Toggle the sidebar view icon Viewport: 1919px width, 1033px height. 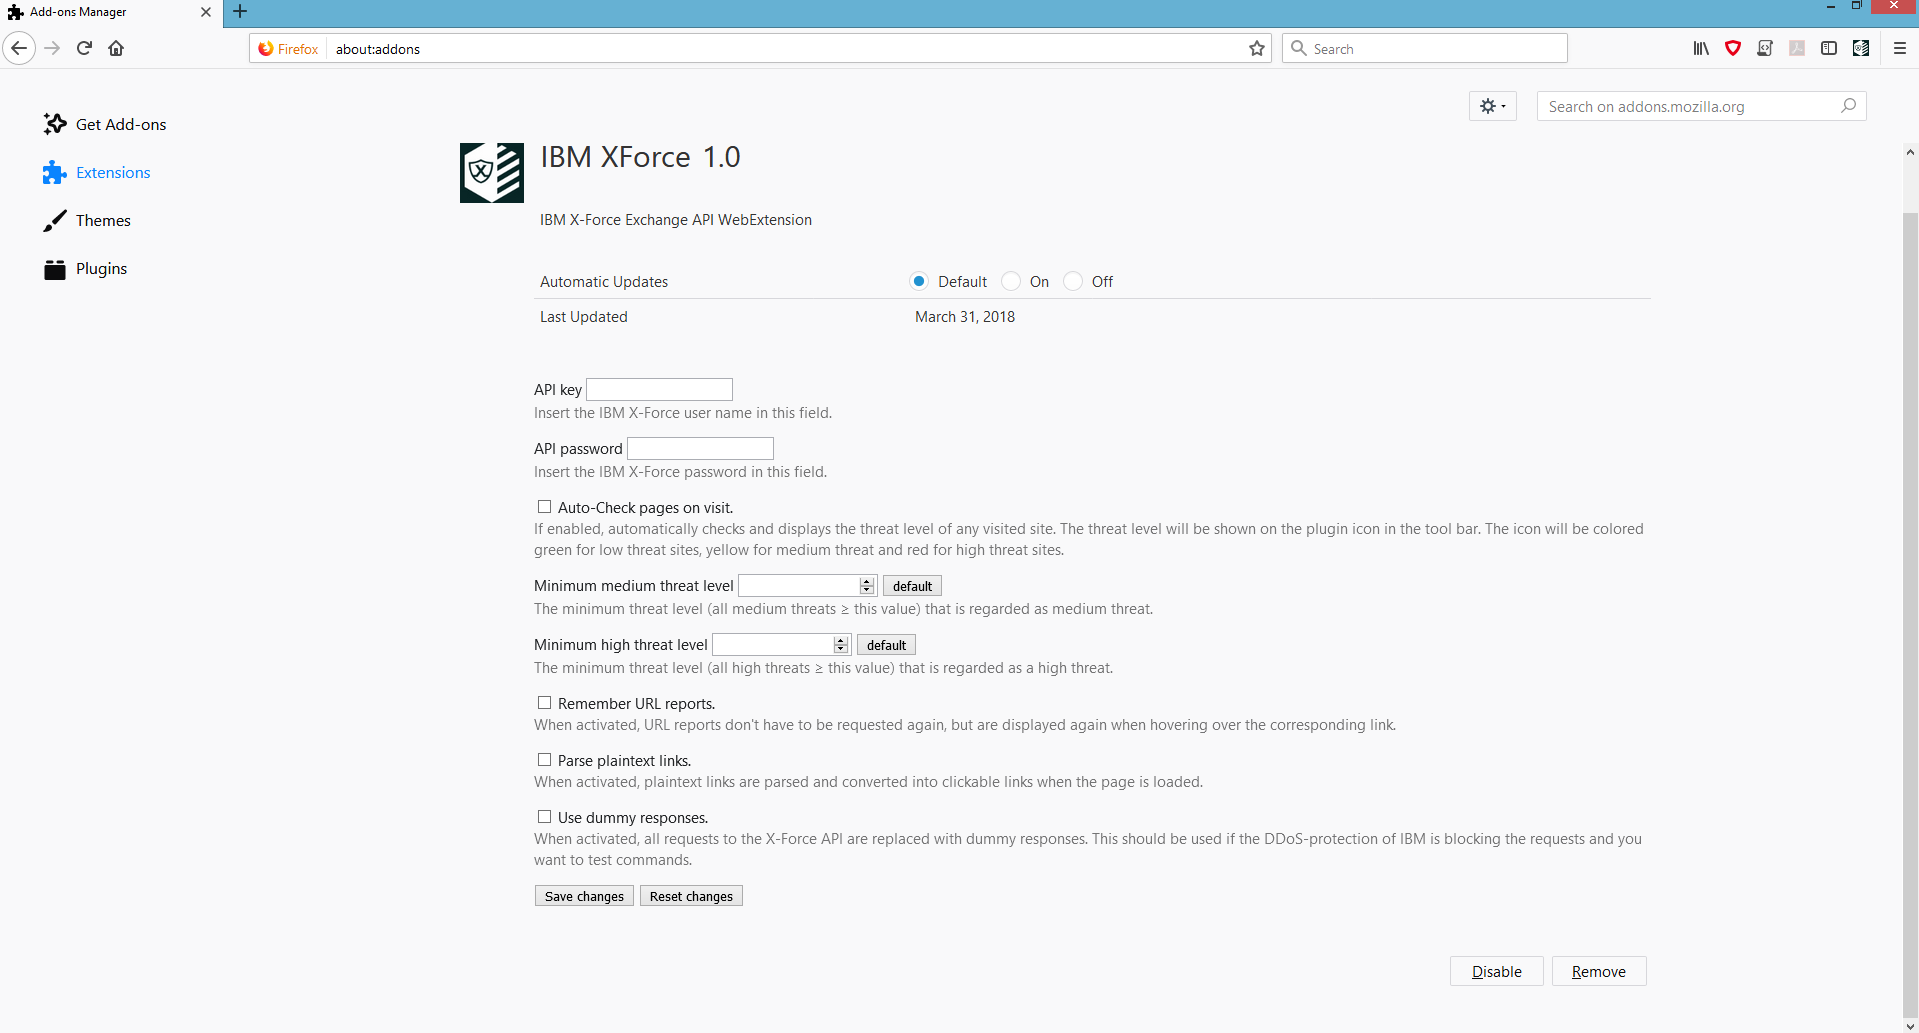[x=1829, y=48]
